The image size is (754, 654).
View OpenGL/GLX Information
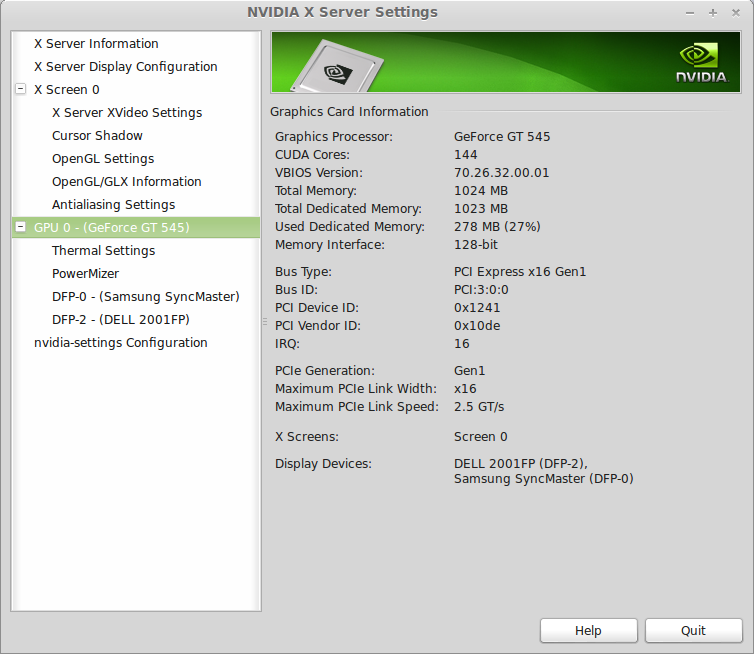(x=126, y=182)
